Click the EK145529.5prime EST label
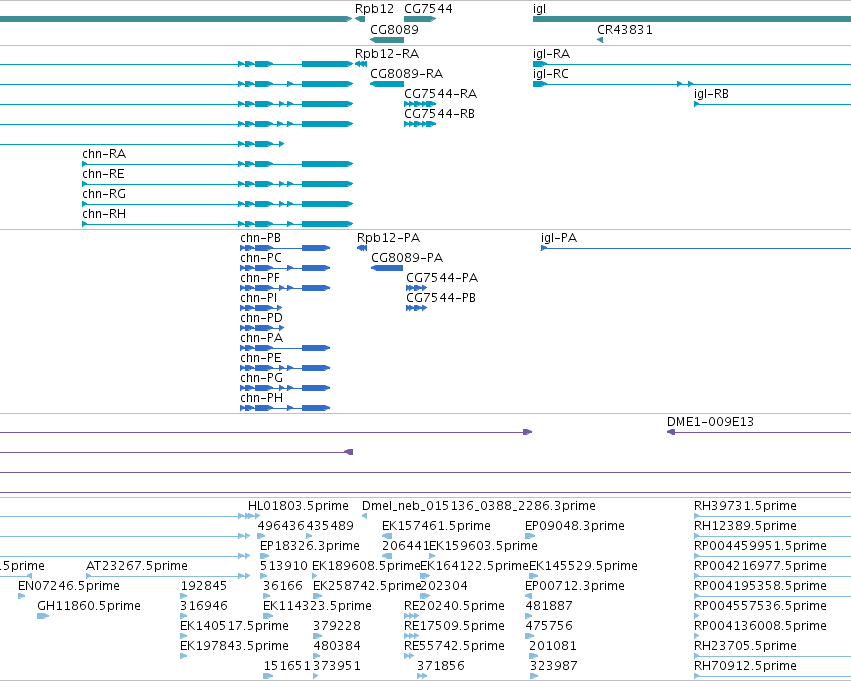The image size is (851, 681). tap(583, 566)
